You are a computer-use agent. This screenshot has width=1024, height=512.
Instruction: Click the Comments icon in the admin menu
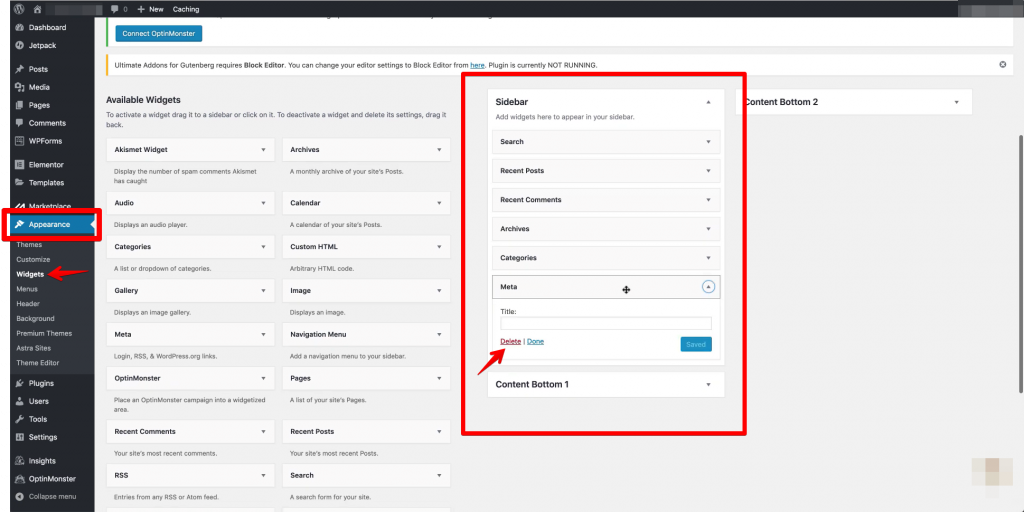pyautogui.click(x=20, y=123)
